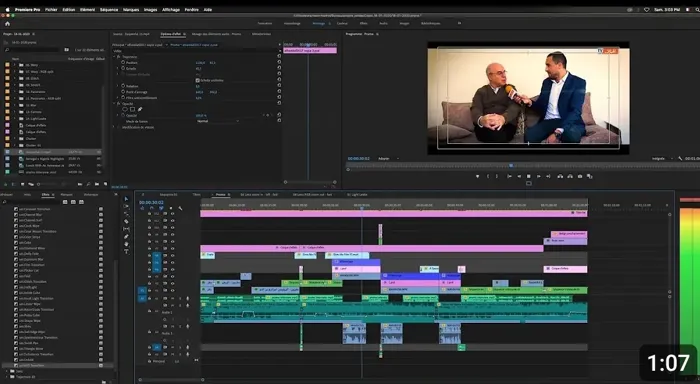Open the Séquence menu in the menu bar
Viewport: 700px width, 384px height.
[x=109, y=9]
